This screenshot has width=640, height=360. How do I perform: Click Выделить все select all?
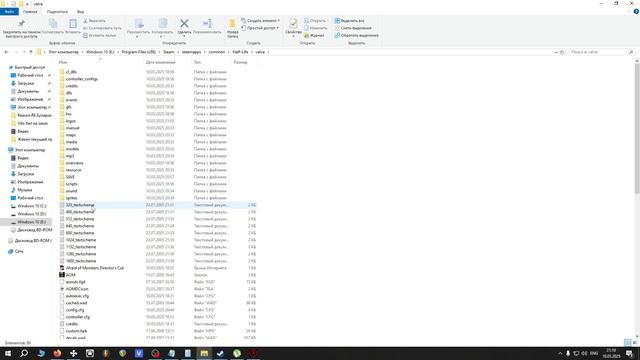(x=349, y=21)
